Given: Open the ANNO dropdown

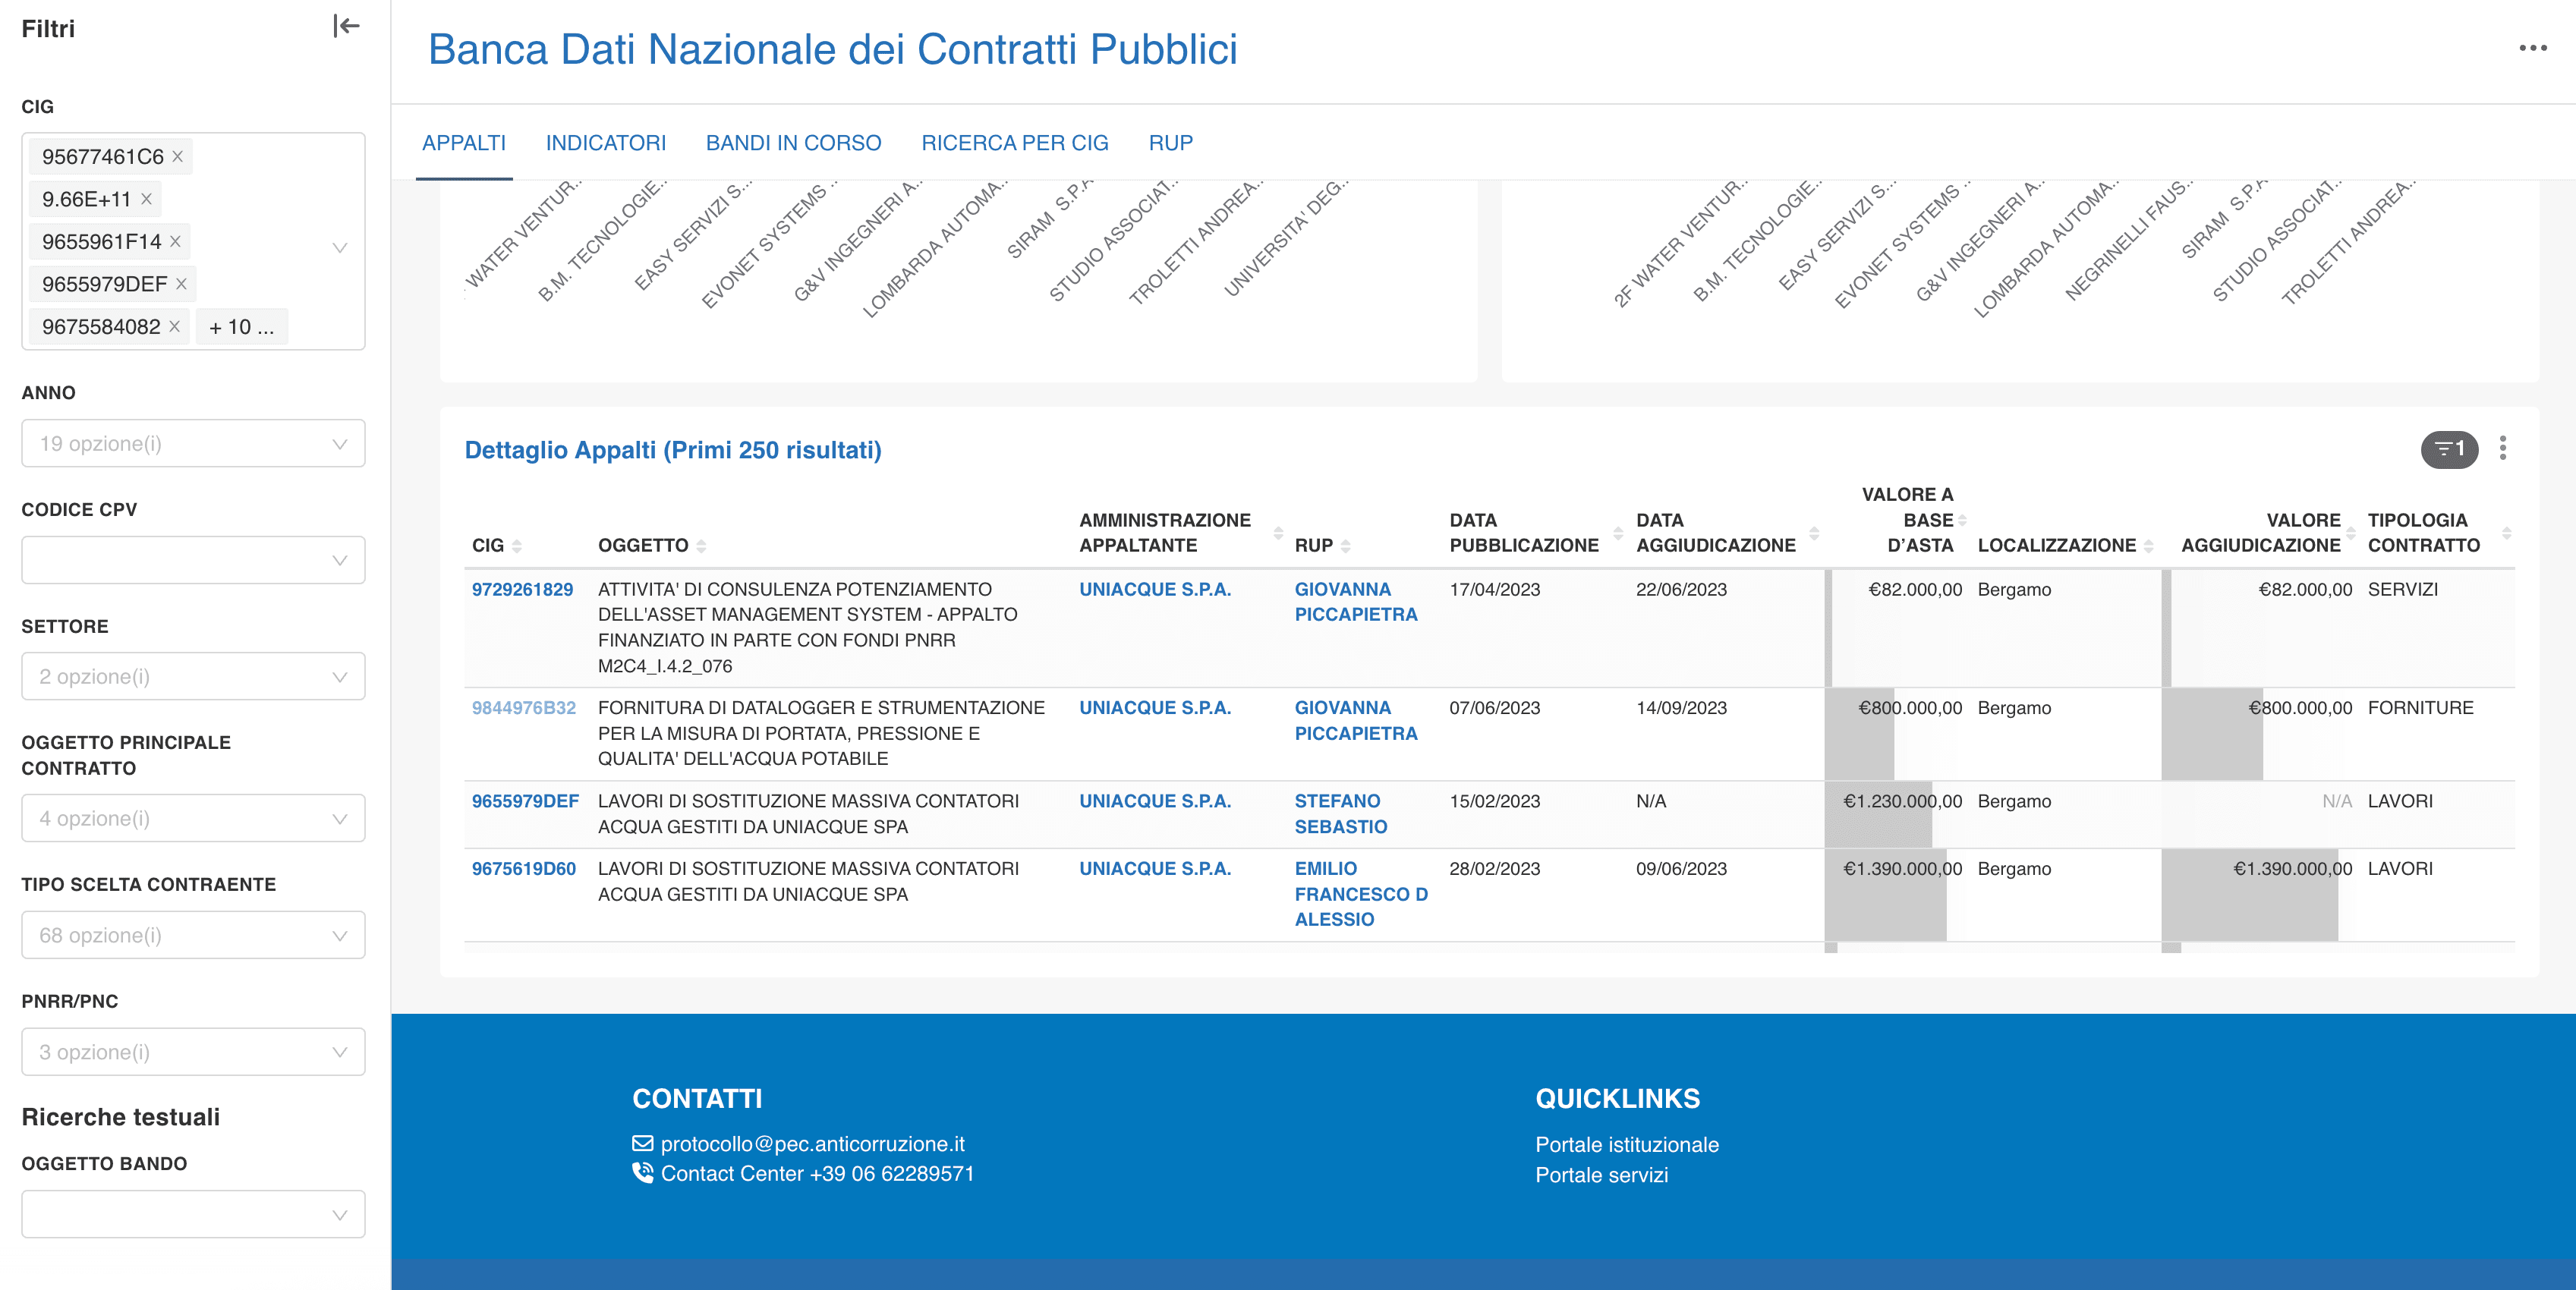Looking at the screenshot, I should click(x=193, y=443).
